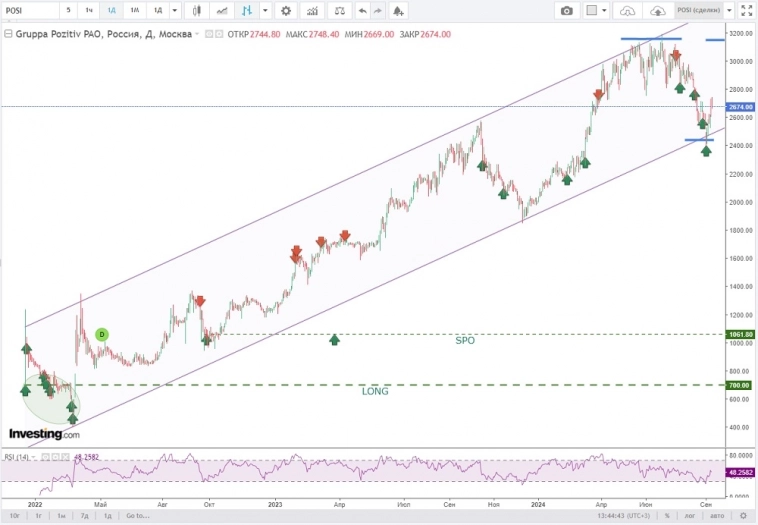Open chart settings gear icon

[286, 10]
